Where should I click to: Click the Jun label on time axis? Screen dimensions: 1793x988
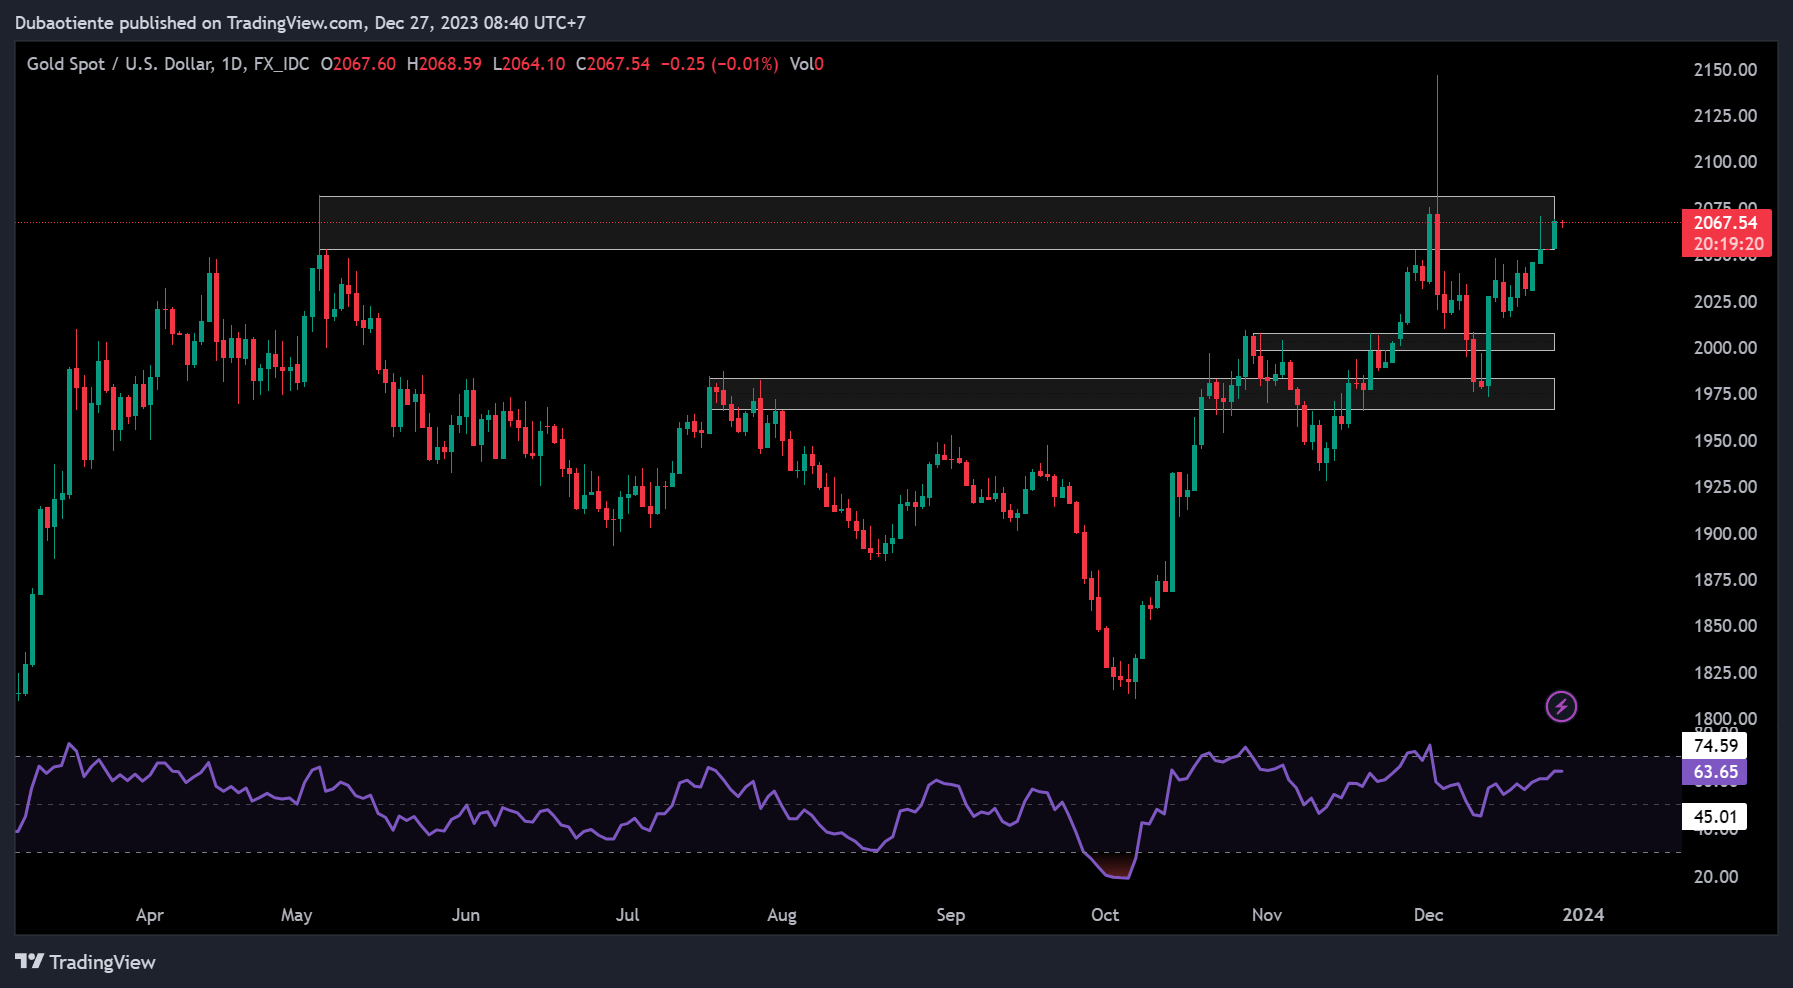(x=466, y=915)
